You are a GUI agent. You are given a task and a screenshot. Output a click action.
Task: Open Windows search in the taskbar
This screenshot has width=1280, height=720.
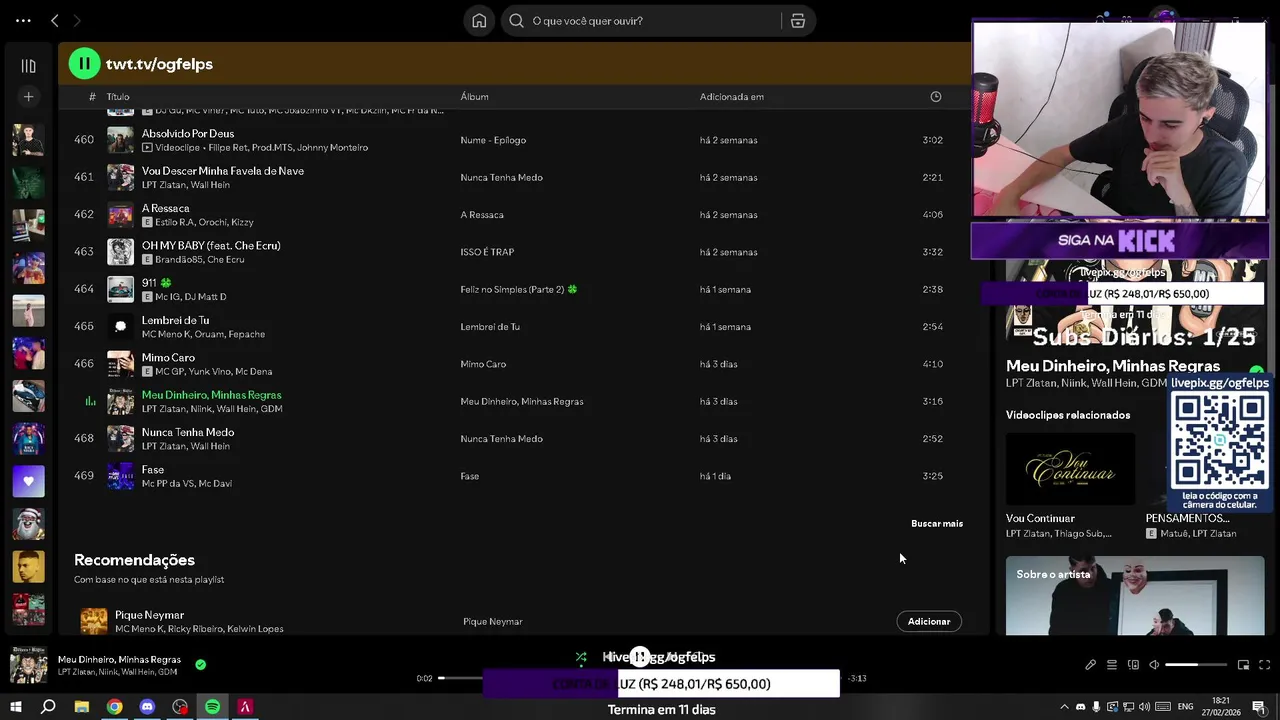pyautogui.click(x=48, y=707)
